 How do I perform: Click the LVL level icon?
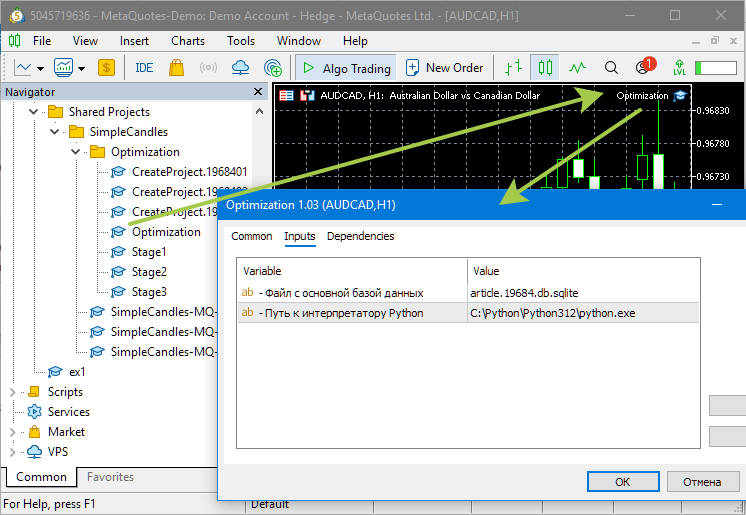pos(679,68)
